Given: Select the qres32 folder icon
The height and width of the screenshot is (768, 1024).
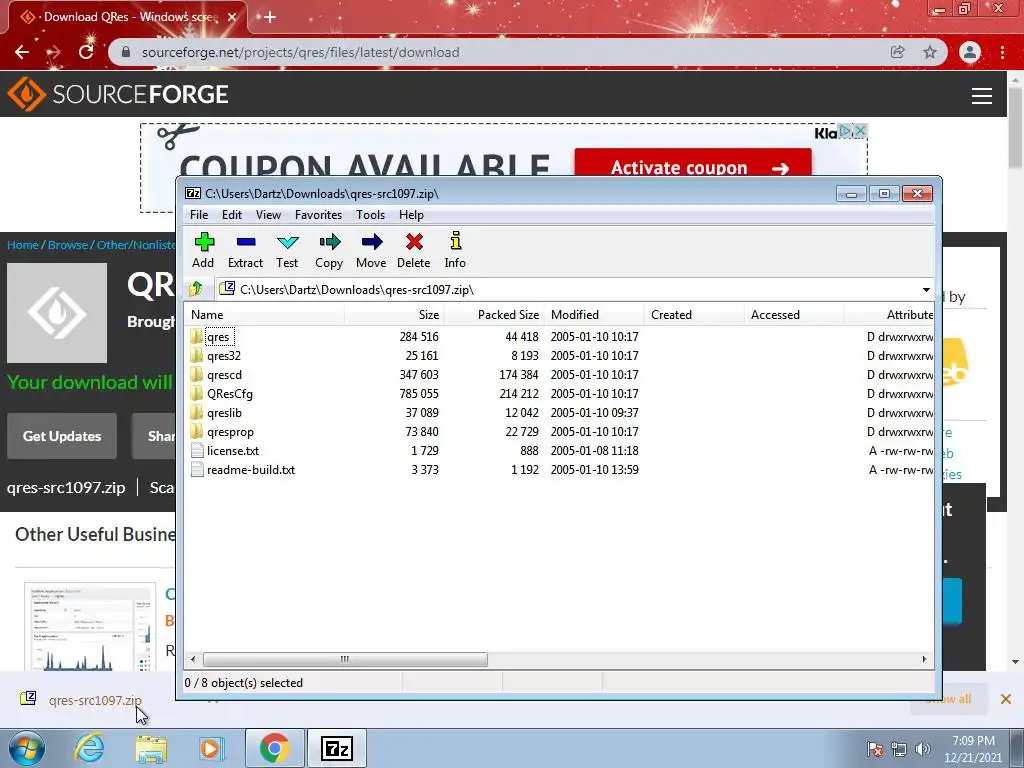Looking at the screenshot, I should [197, 355].
